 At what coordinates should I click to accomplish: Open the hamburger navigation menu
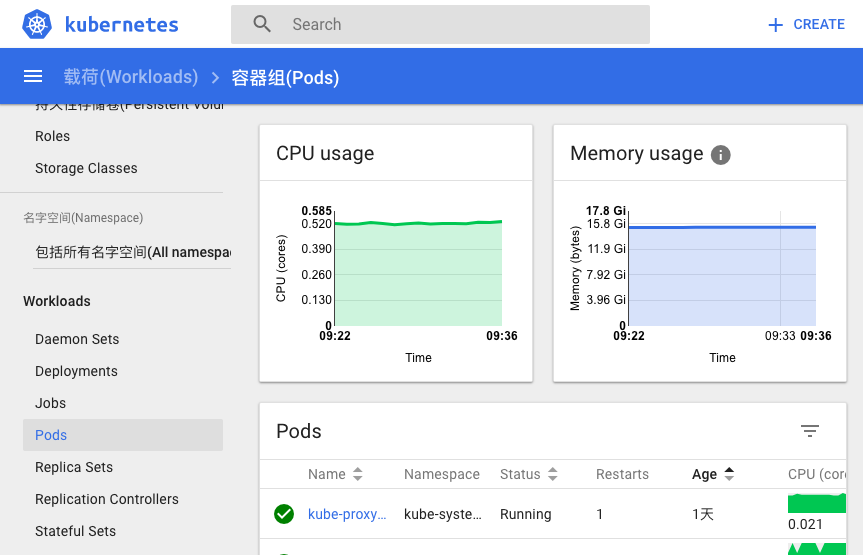[x=33, y=77]
